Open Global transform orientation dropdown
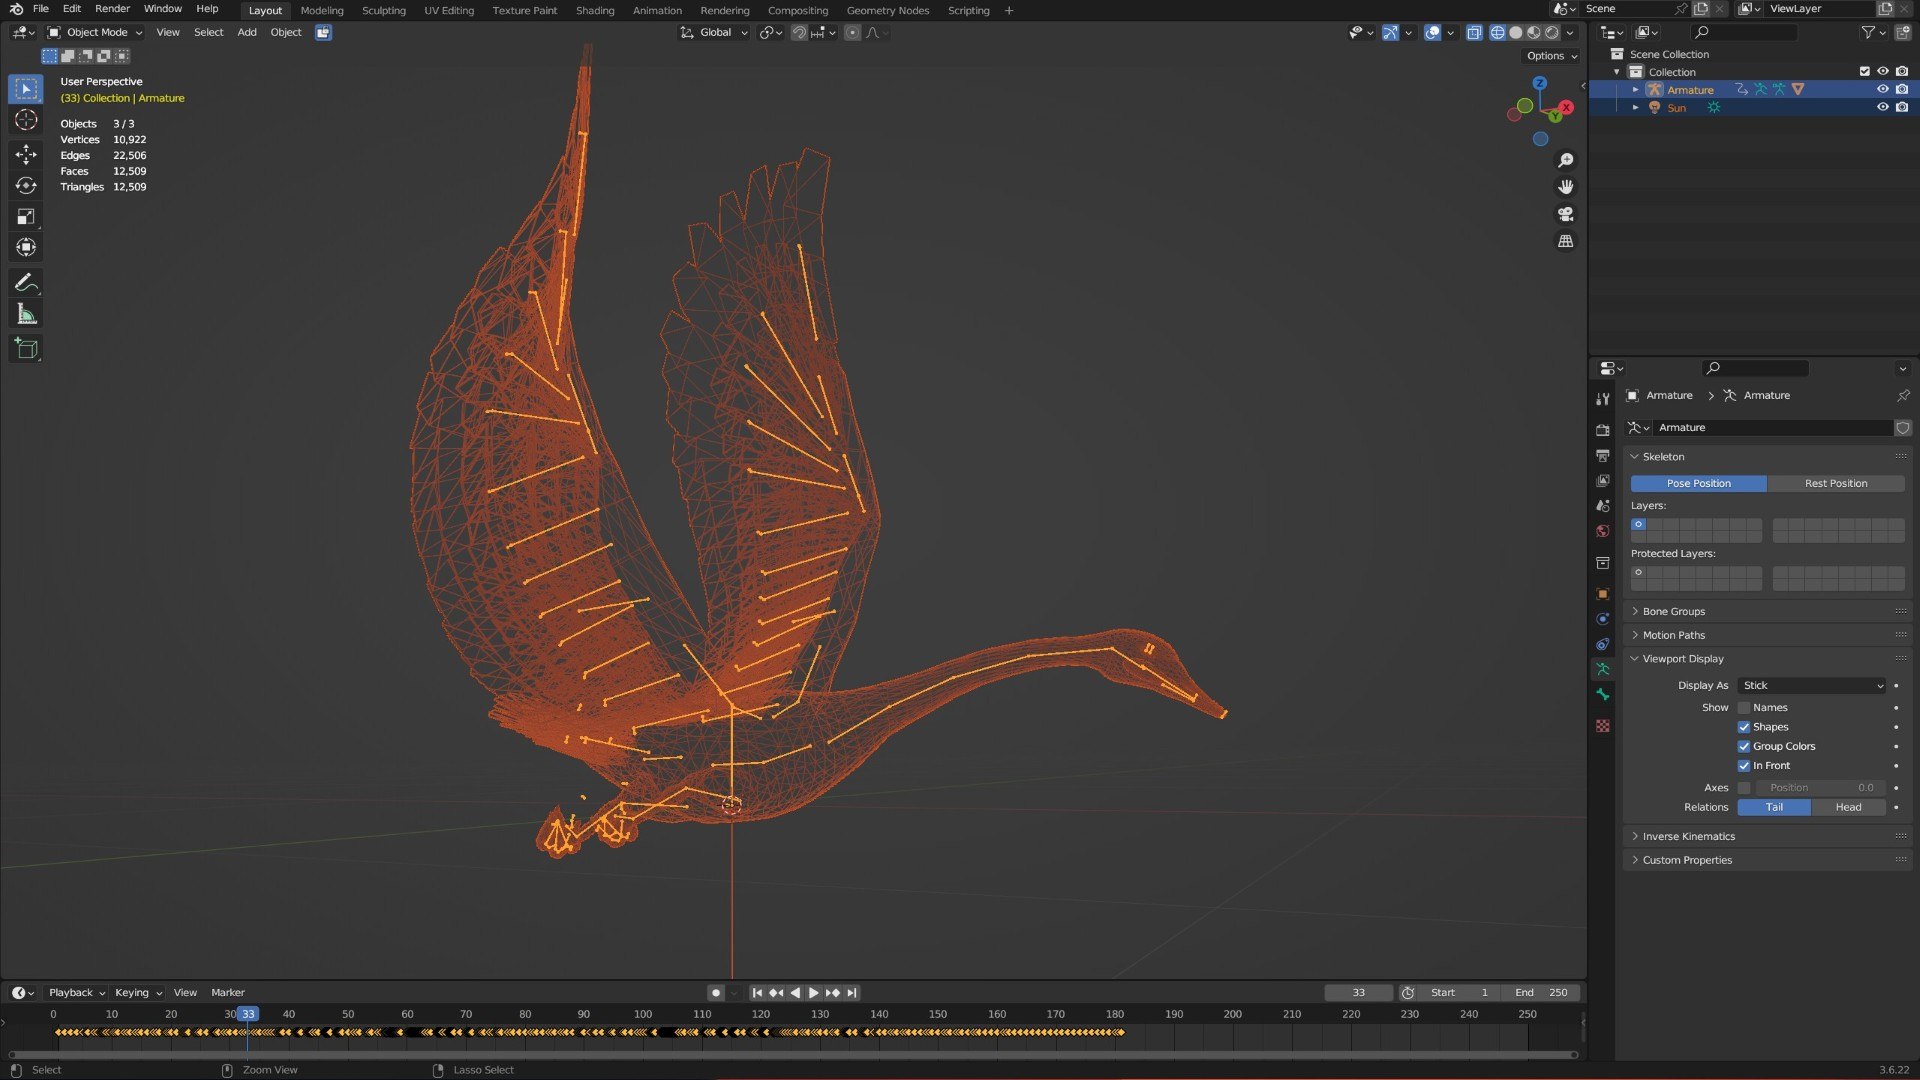Image resolution: width=1920 pixels, height=1080 pixels. (714, 32)
